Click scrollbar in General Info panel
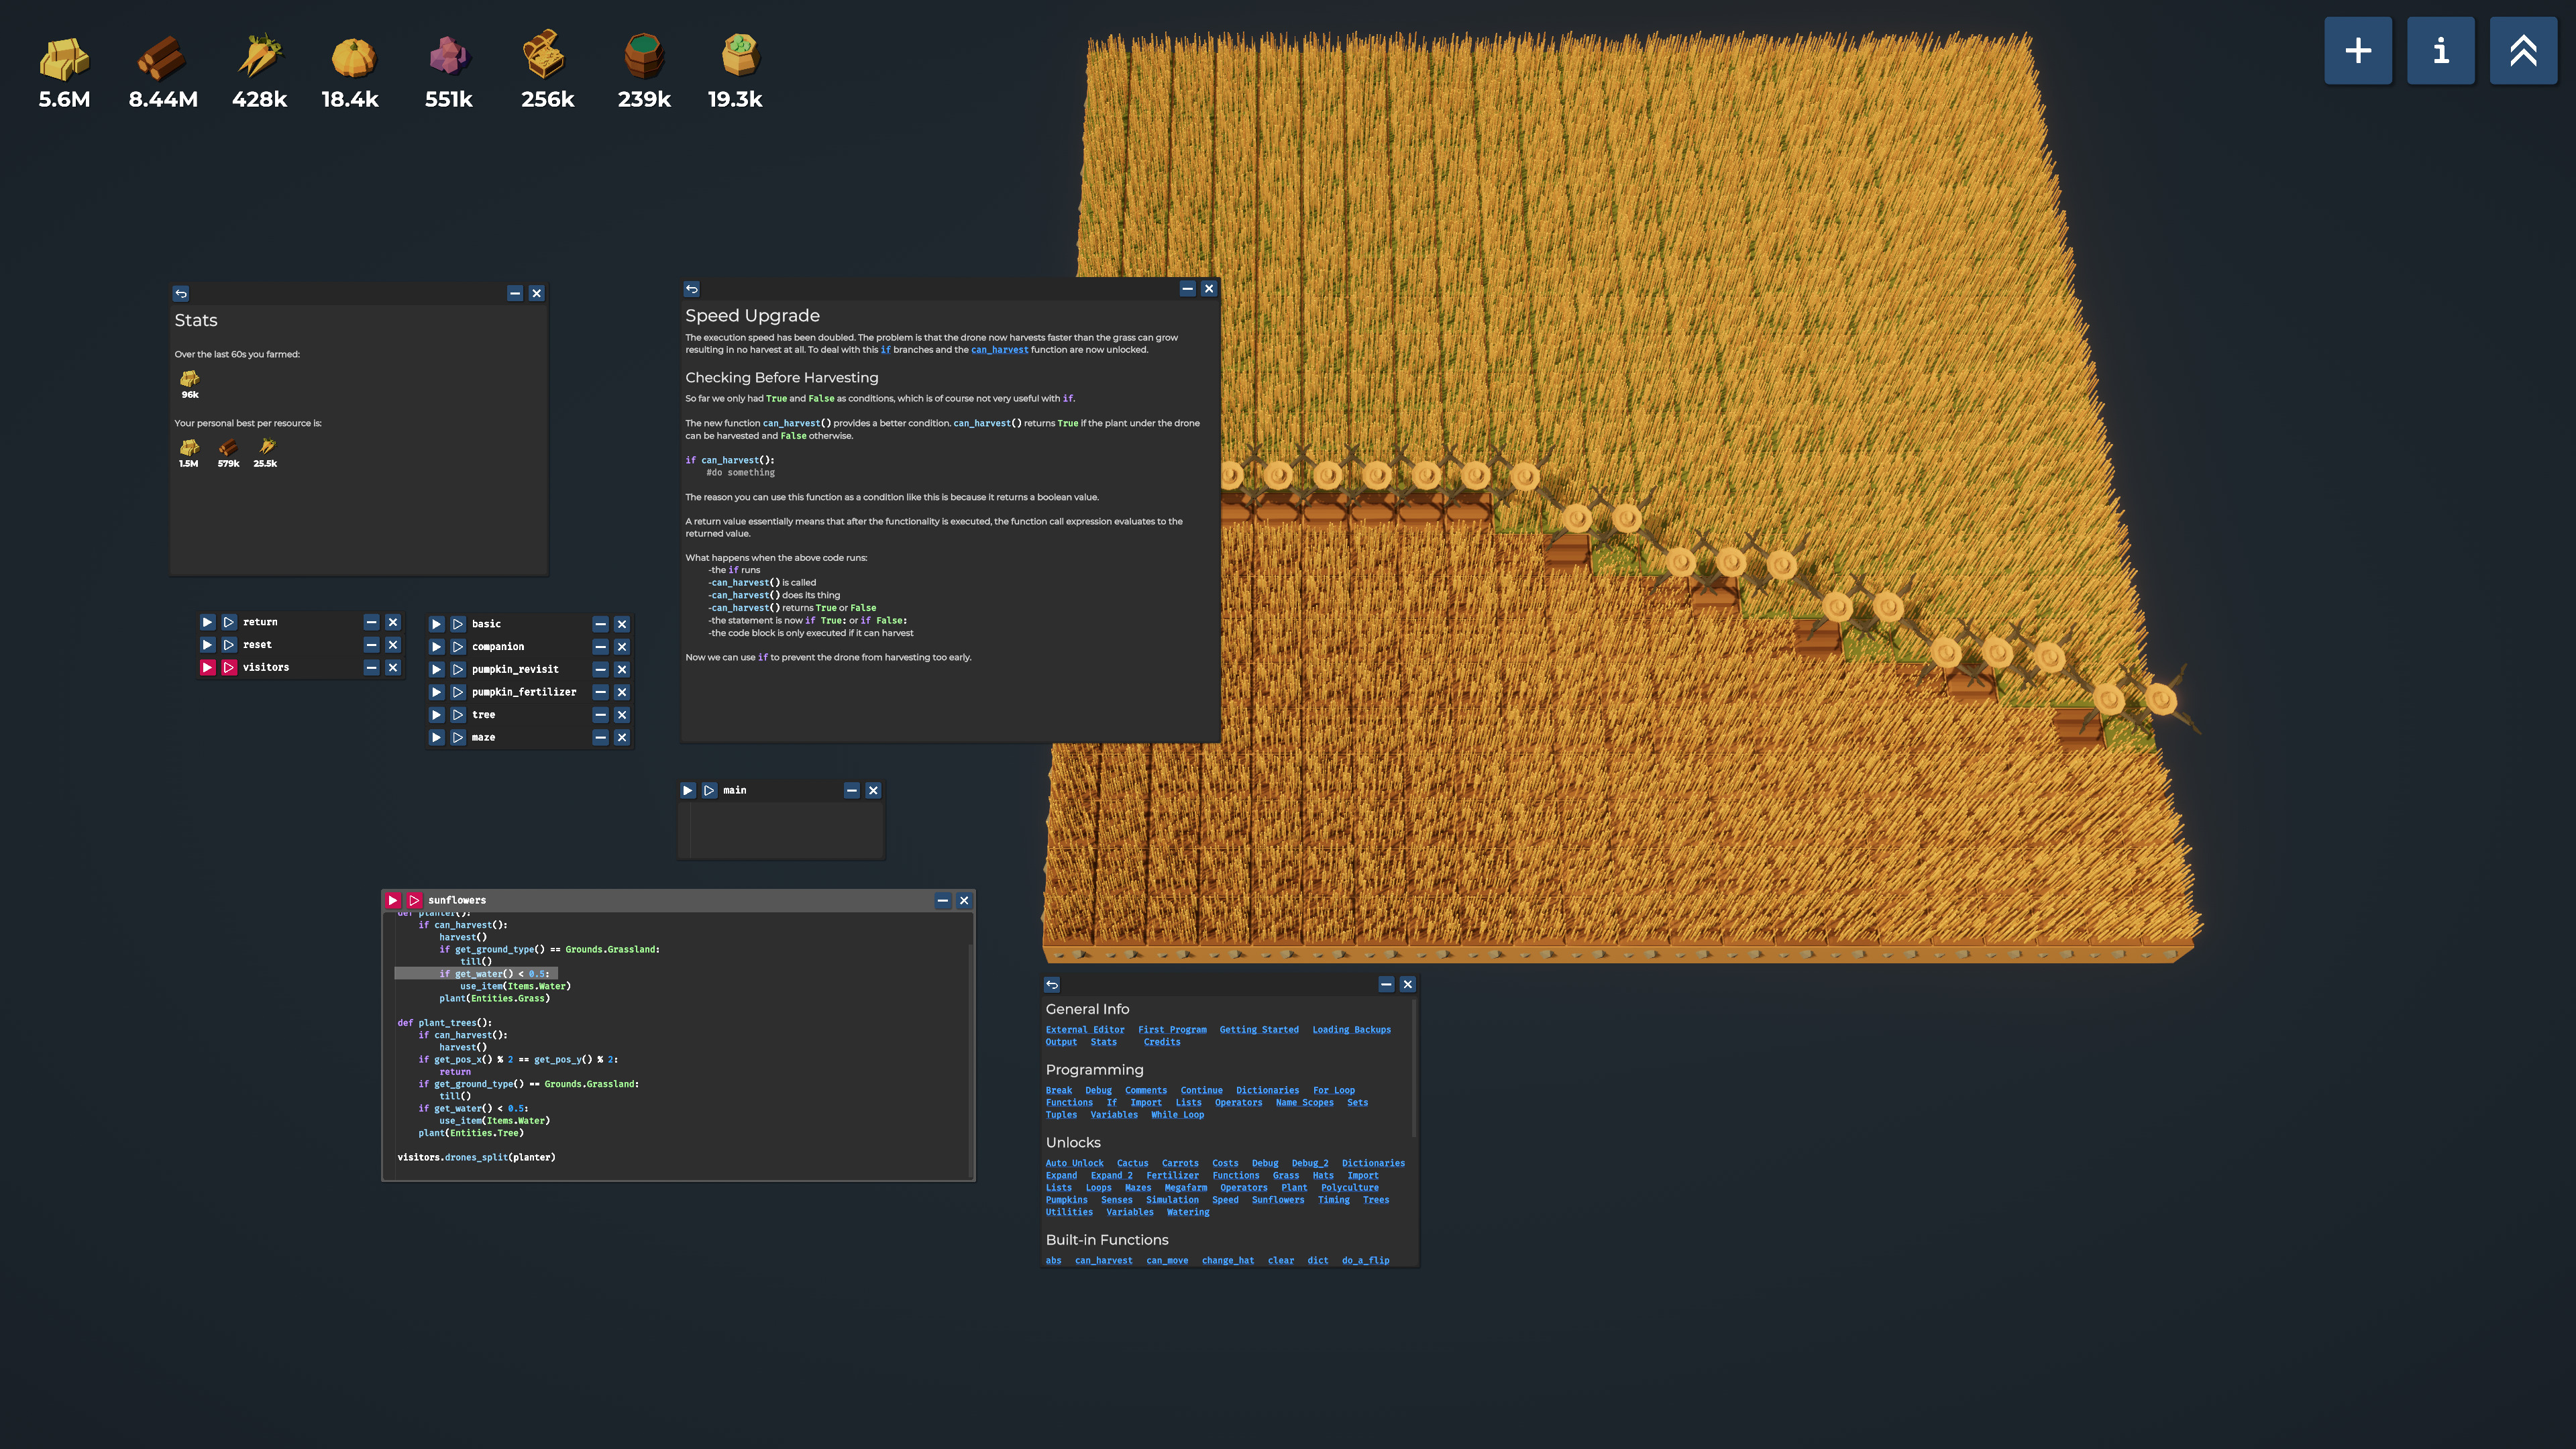The width and height of the screenshot is (2576, 1449). (x=1413, y=1070)
